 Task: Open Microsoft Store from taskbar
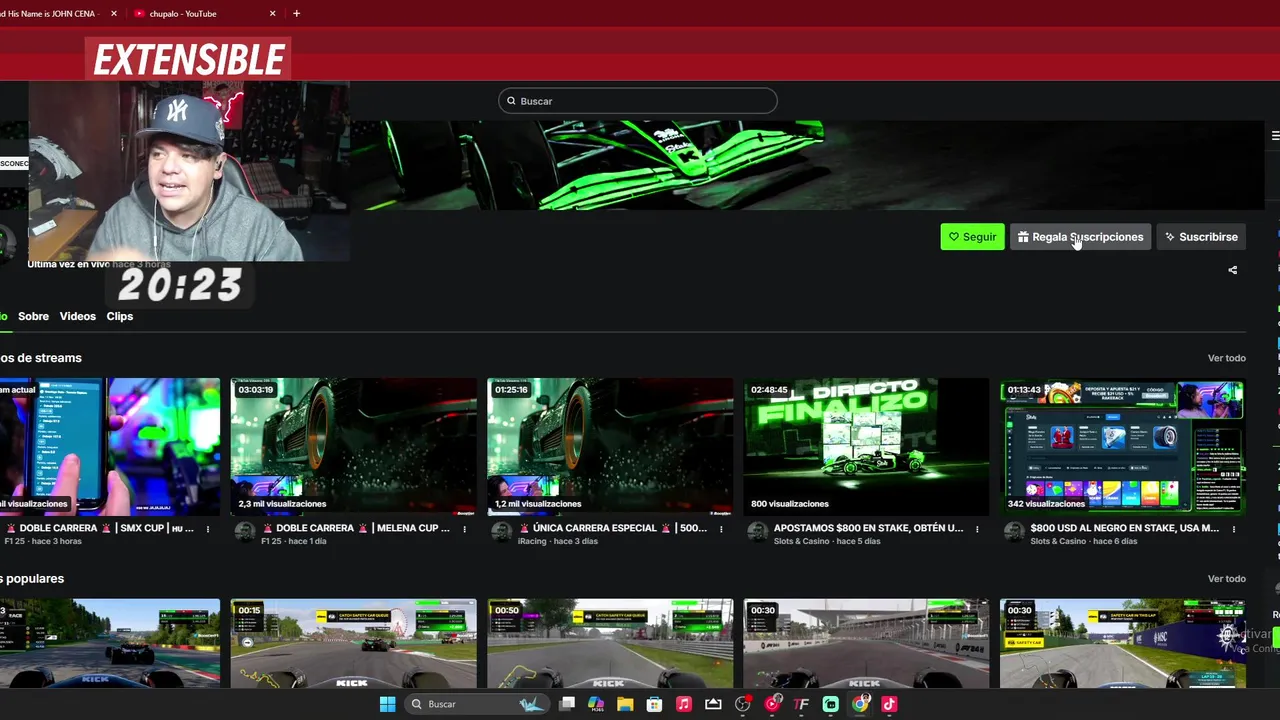pyautogui.click(x=654, y=704)
